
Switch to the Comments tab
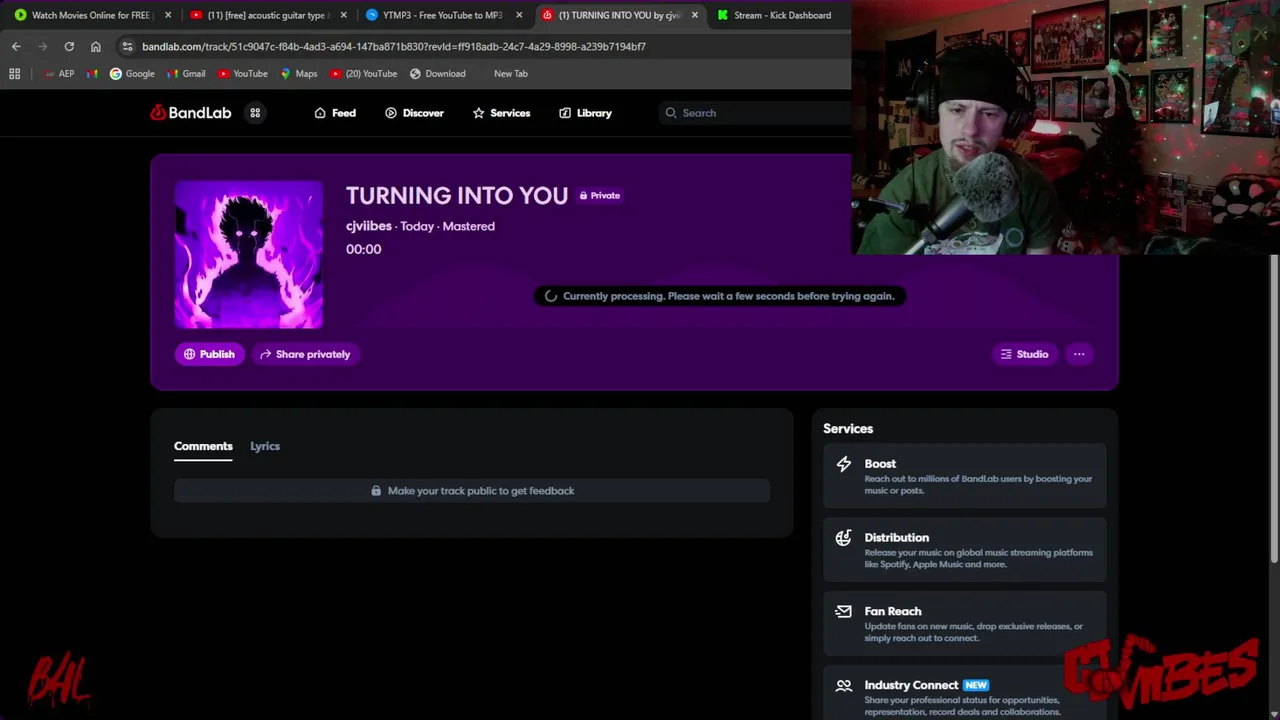coord(203,446)
